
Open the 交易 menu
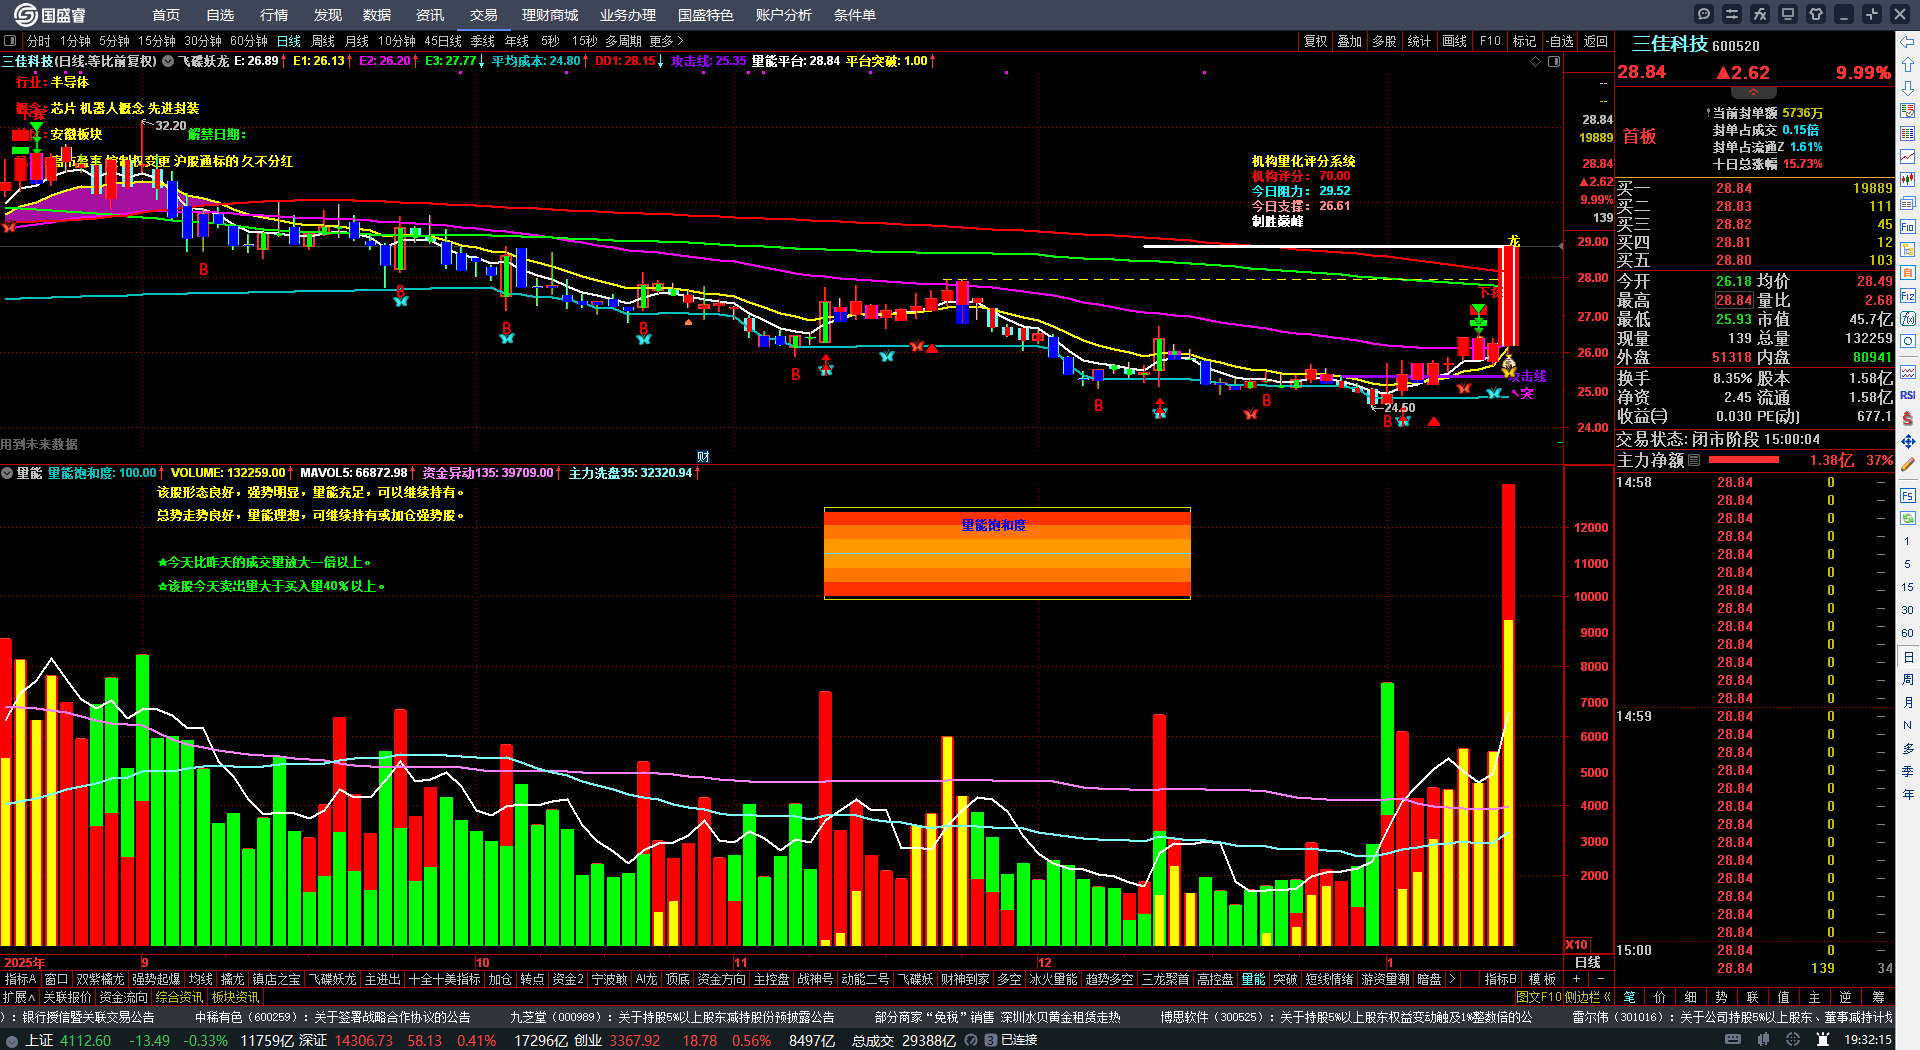[x=484, y=15]
